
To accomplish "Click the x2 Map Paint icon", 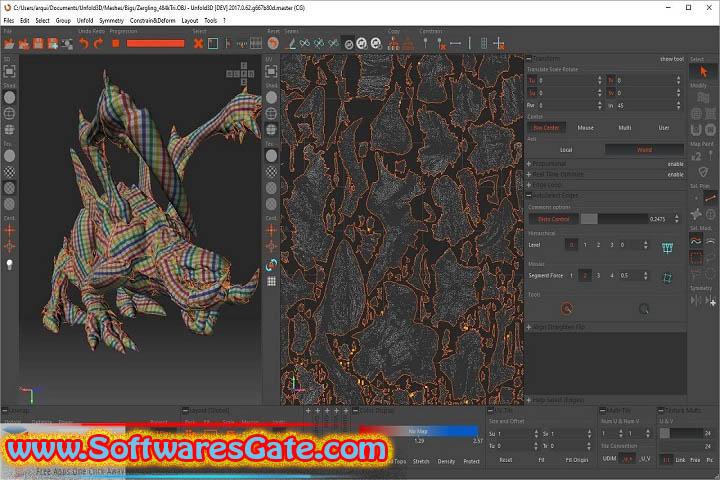I will (697, 156).
